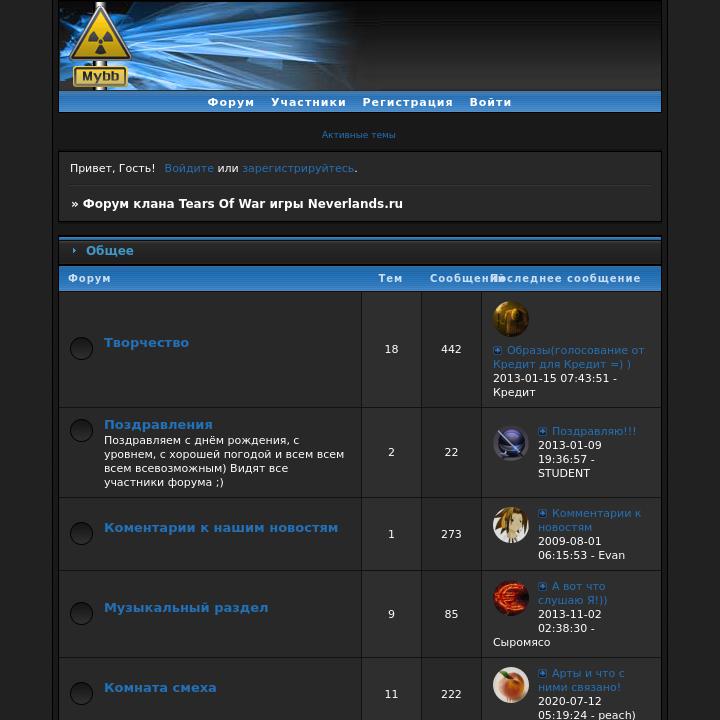Image resolution: width=720 pixels, height=720 pixels.
Task: Follow the Войдите link in greeting
Action: (x=189, y=169)
